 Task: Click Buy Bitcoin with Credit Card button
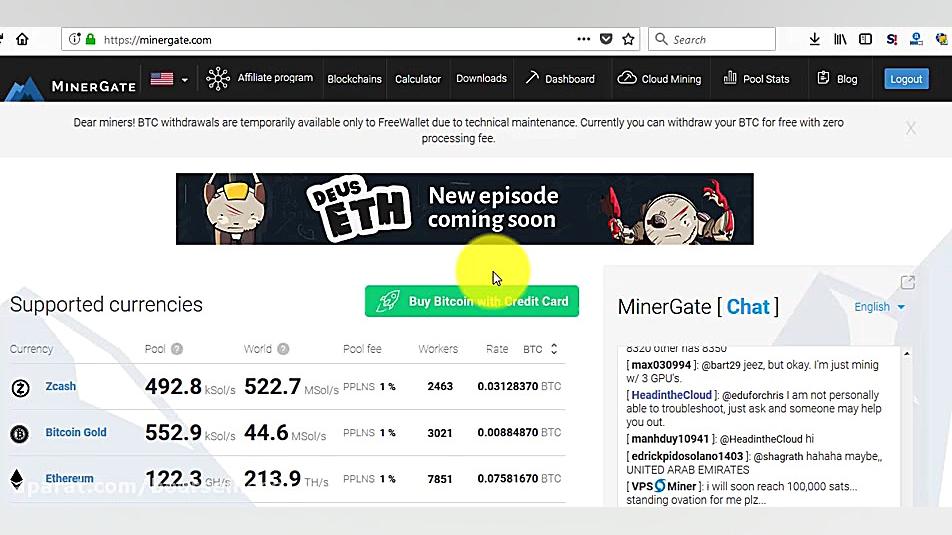[x=472, y=301]
